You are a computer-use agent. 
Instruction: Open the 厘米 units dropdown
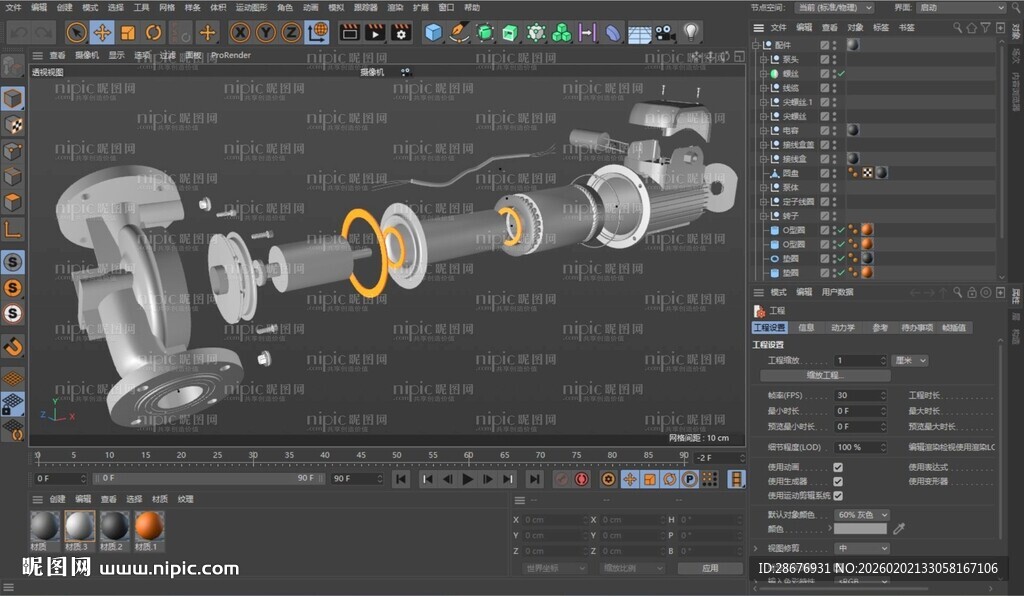[x=909, y=360]
